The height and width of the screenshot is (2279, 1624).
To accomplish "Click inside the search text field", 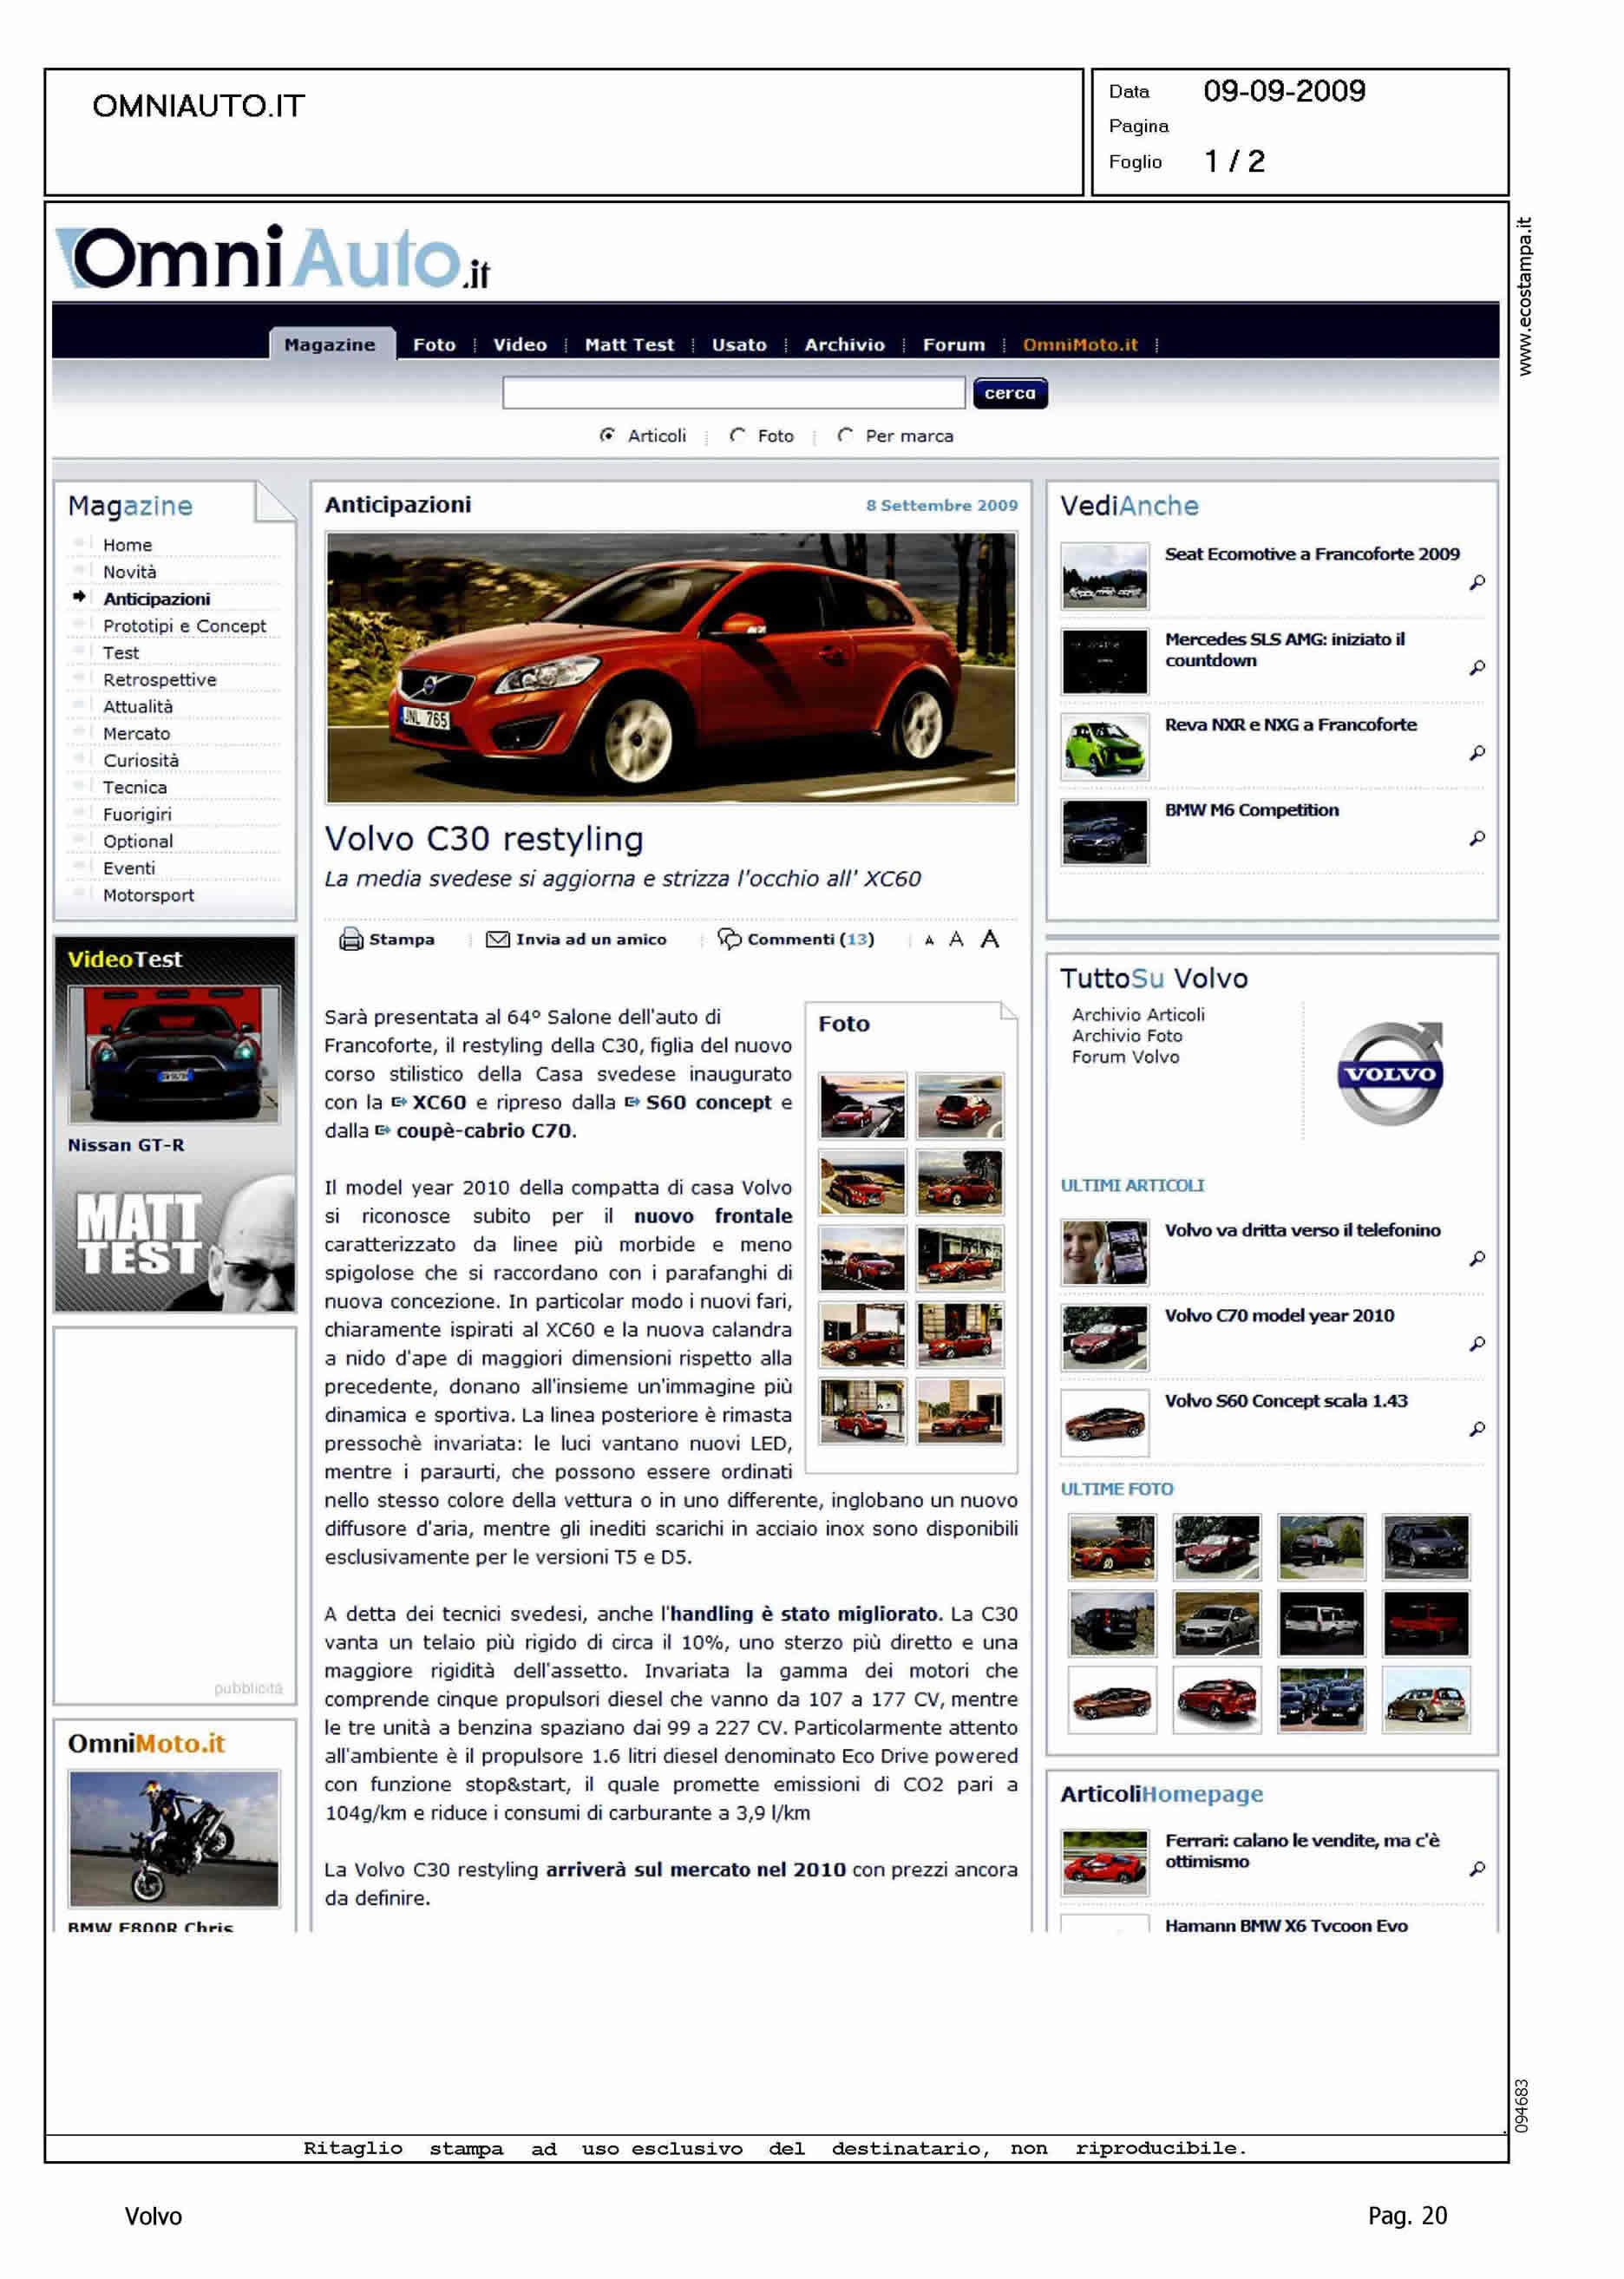I will click(x=733, y=393).
